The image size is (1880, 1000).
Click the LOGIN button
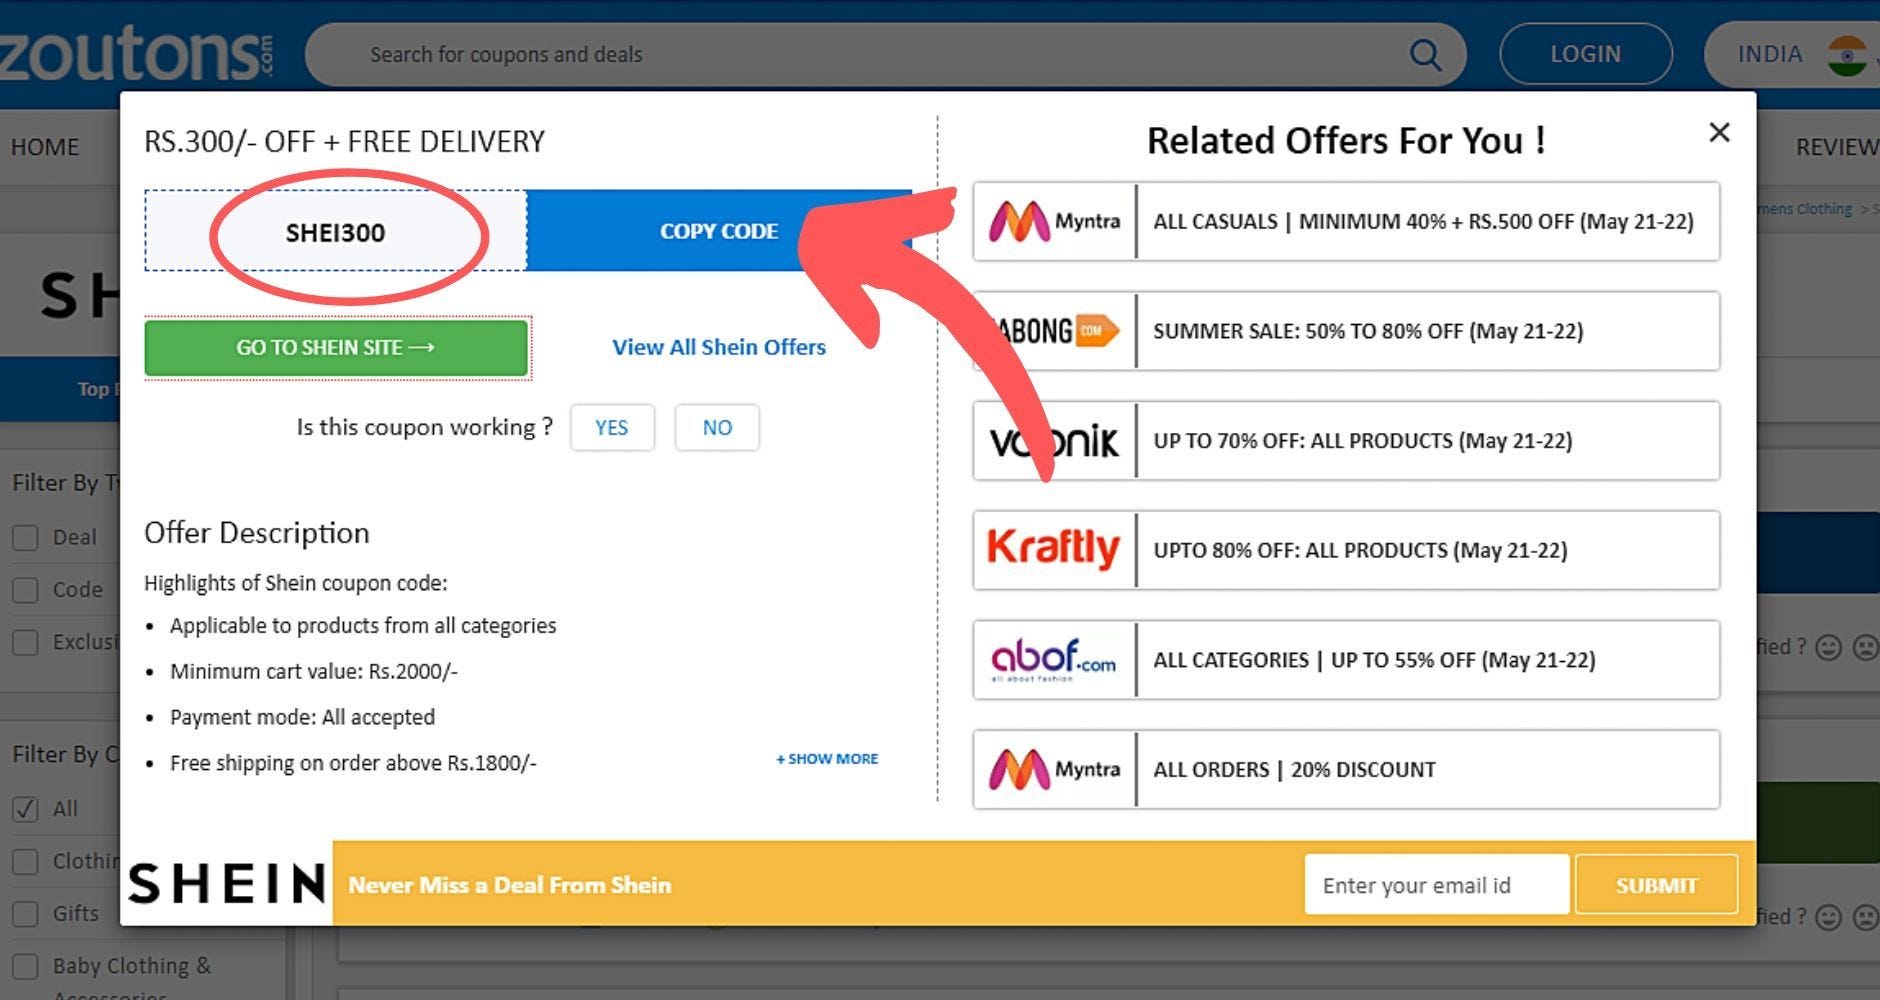pos(1586,54)
